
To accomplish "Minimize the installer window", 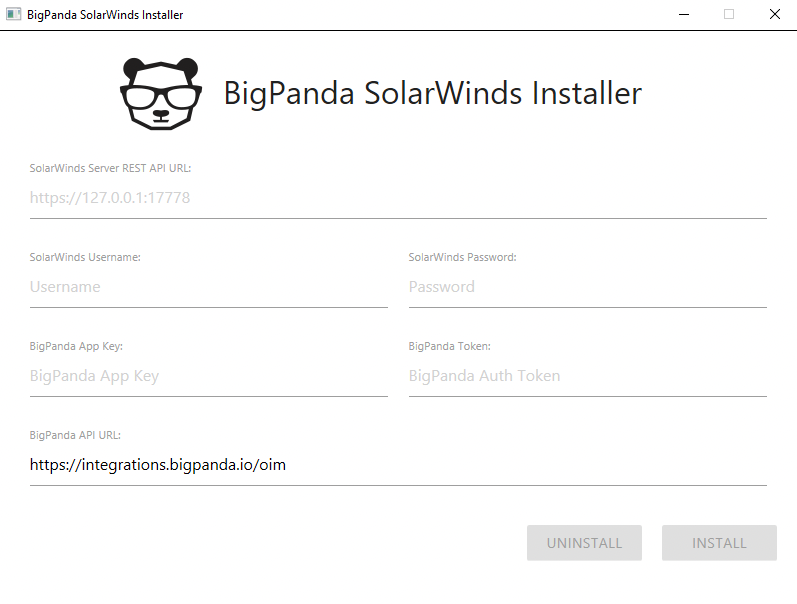I will (x=683, y=15).
